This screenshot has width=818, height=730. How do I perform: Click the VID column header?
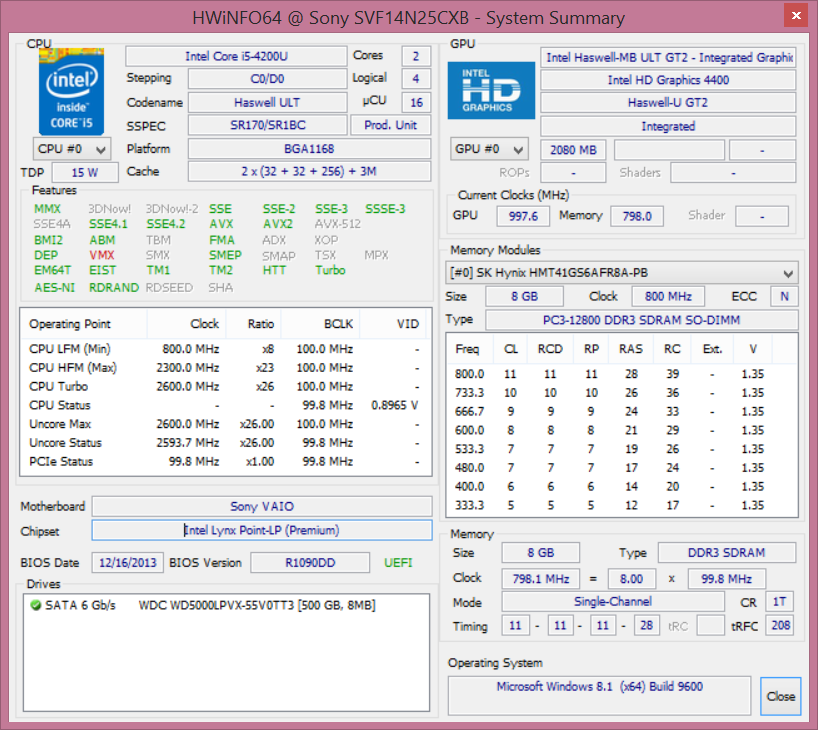pyautogui.click(x=392, y=324)
